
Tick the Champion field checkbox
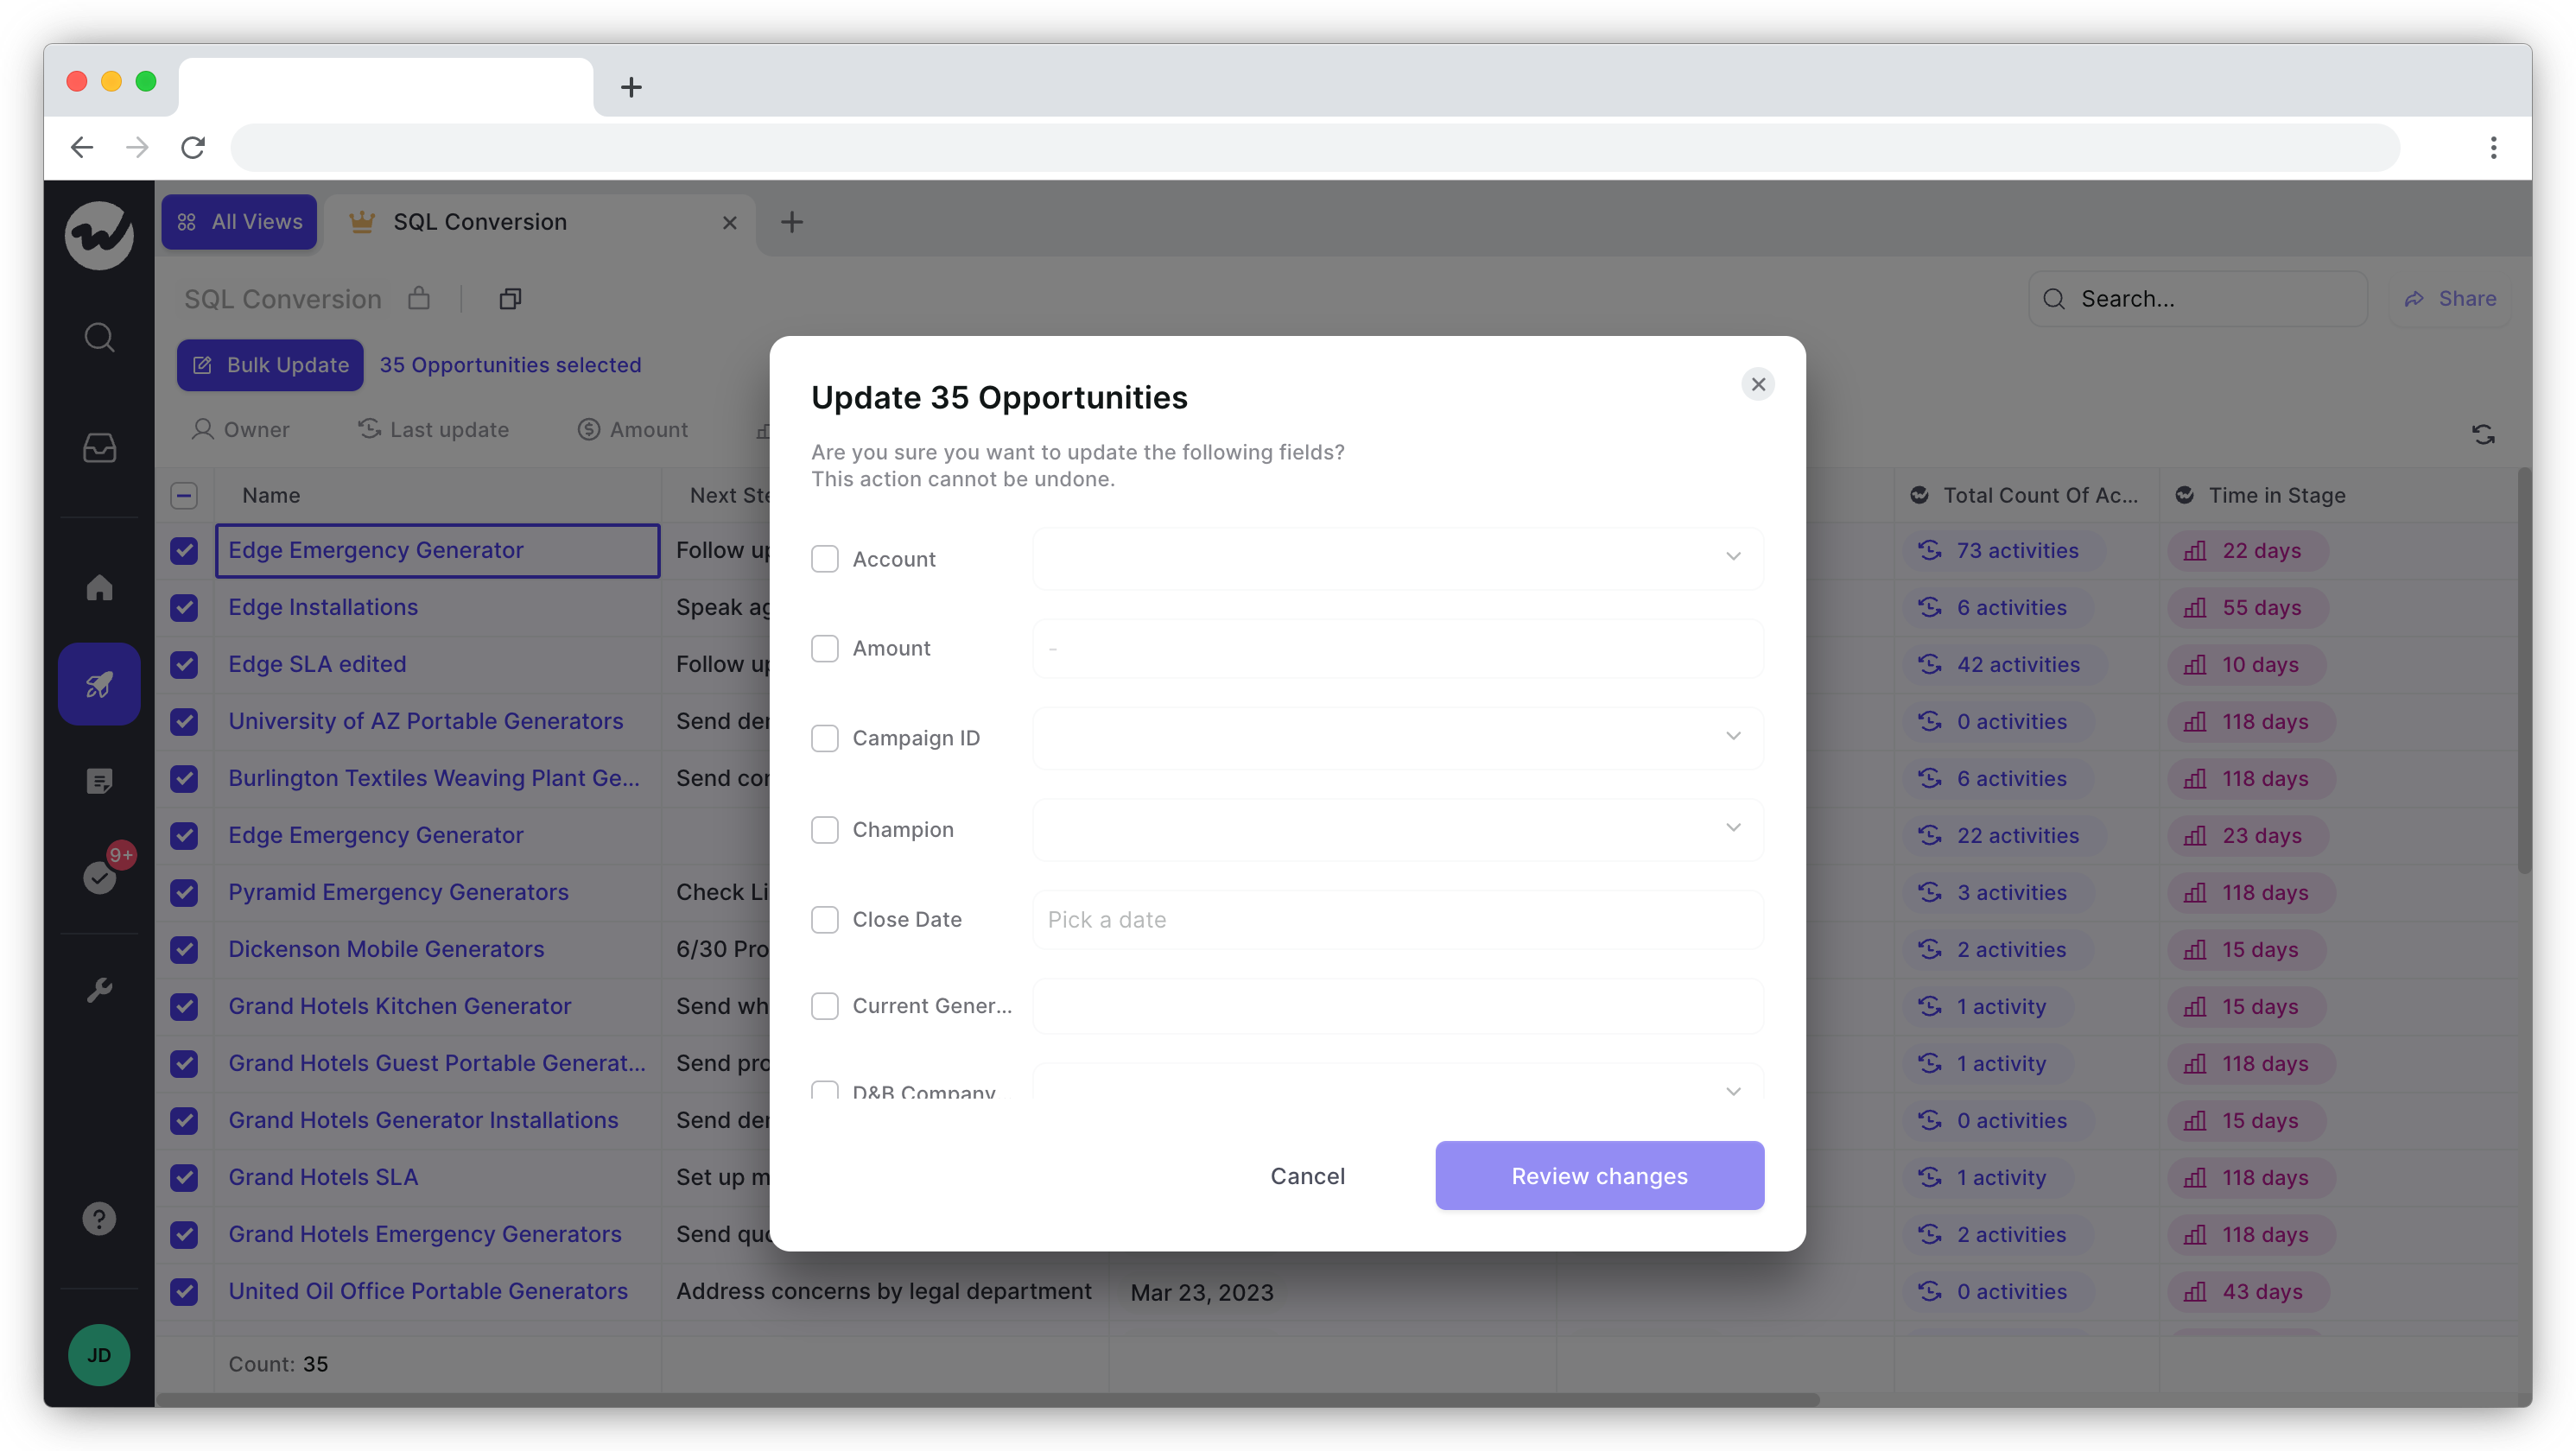[x=824, y=829]
